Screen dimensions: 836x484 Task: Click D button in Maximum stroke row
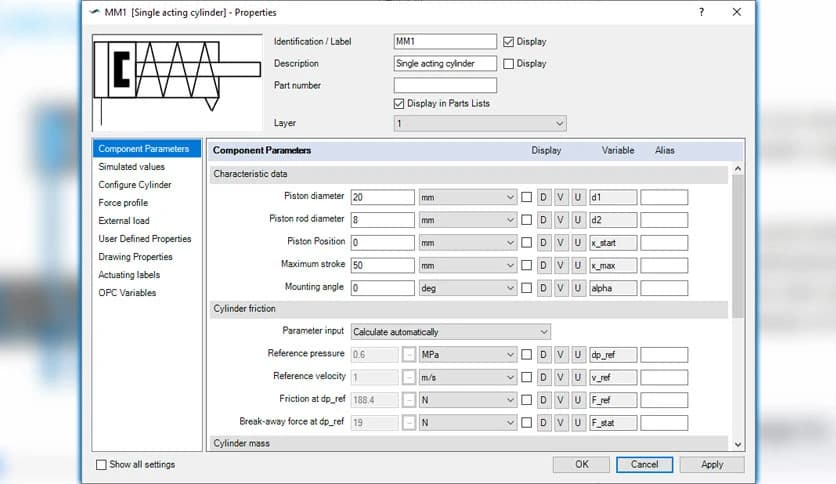(x=543, y=265)
